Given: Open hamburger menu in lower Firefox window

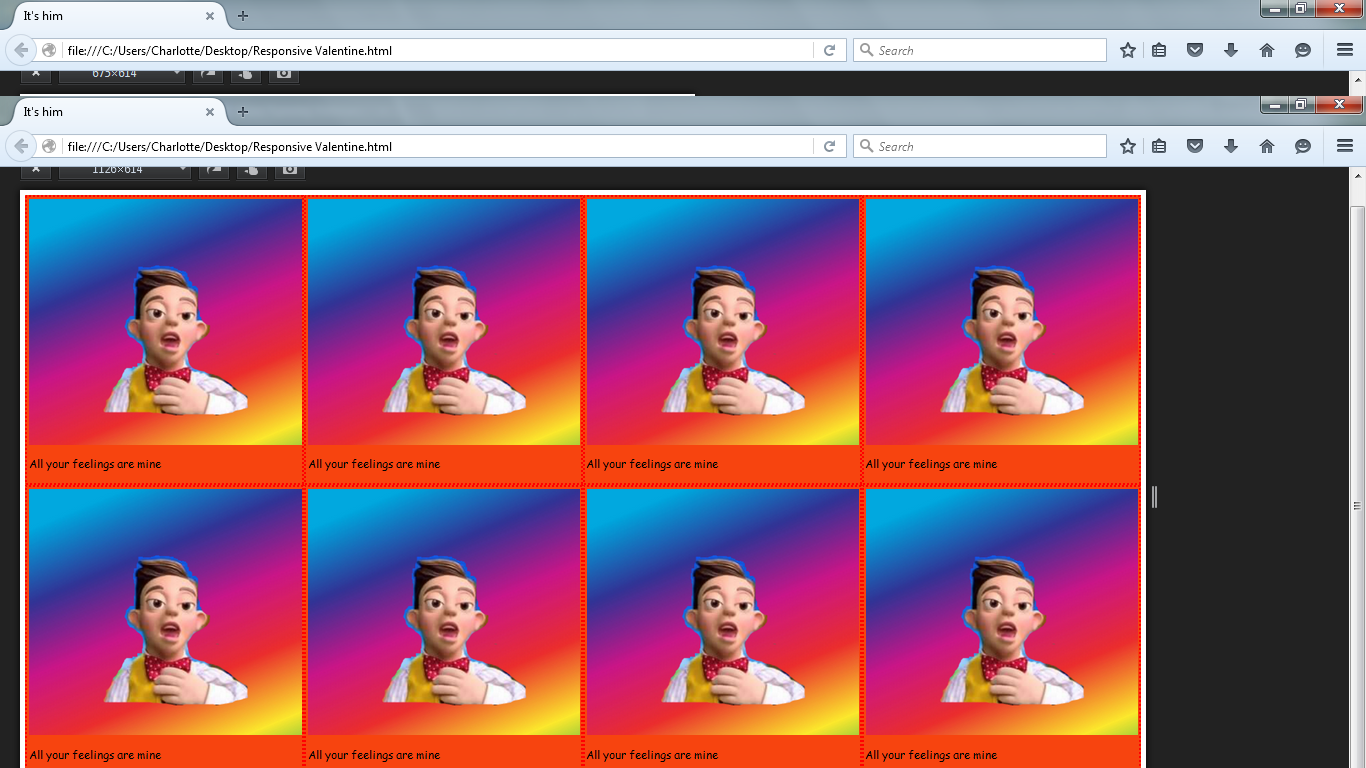Looking at the screenshot, I should pyautogui.click(x=1345, y=146).
